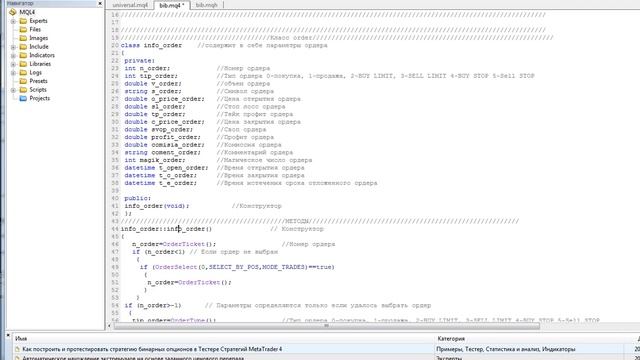This screenshot has width=640, height=360.
Task: Click the Scripts folder icon
Action: point(23,89)
